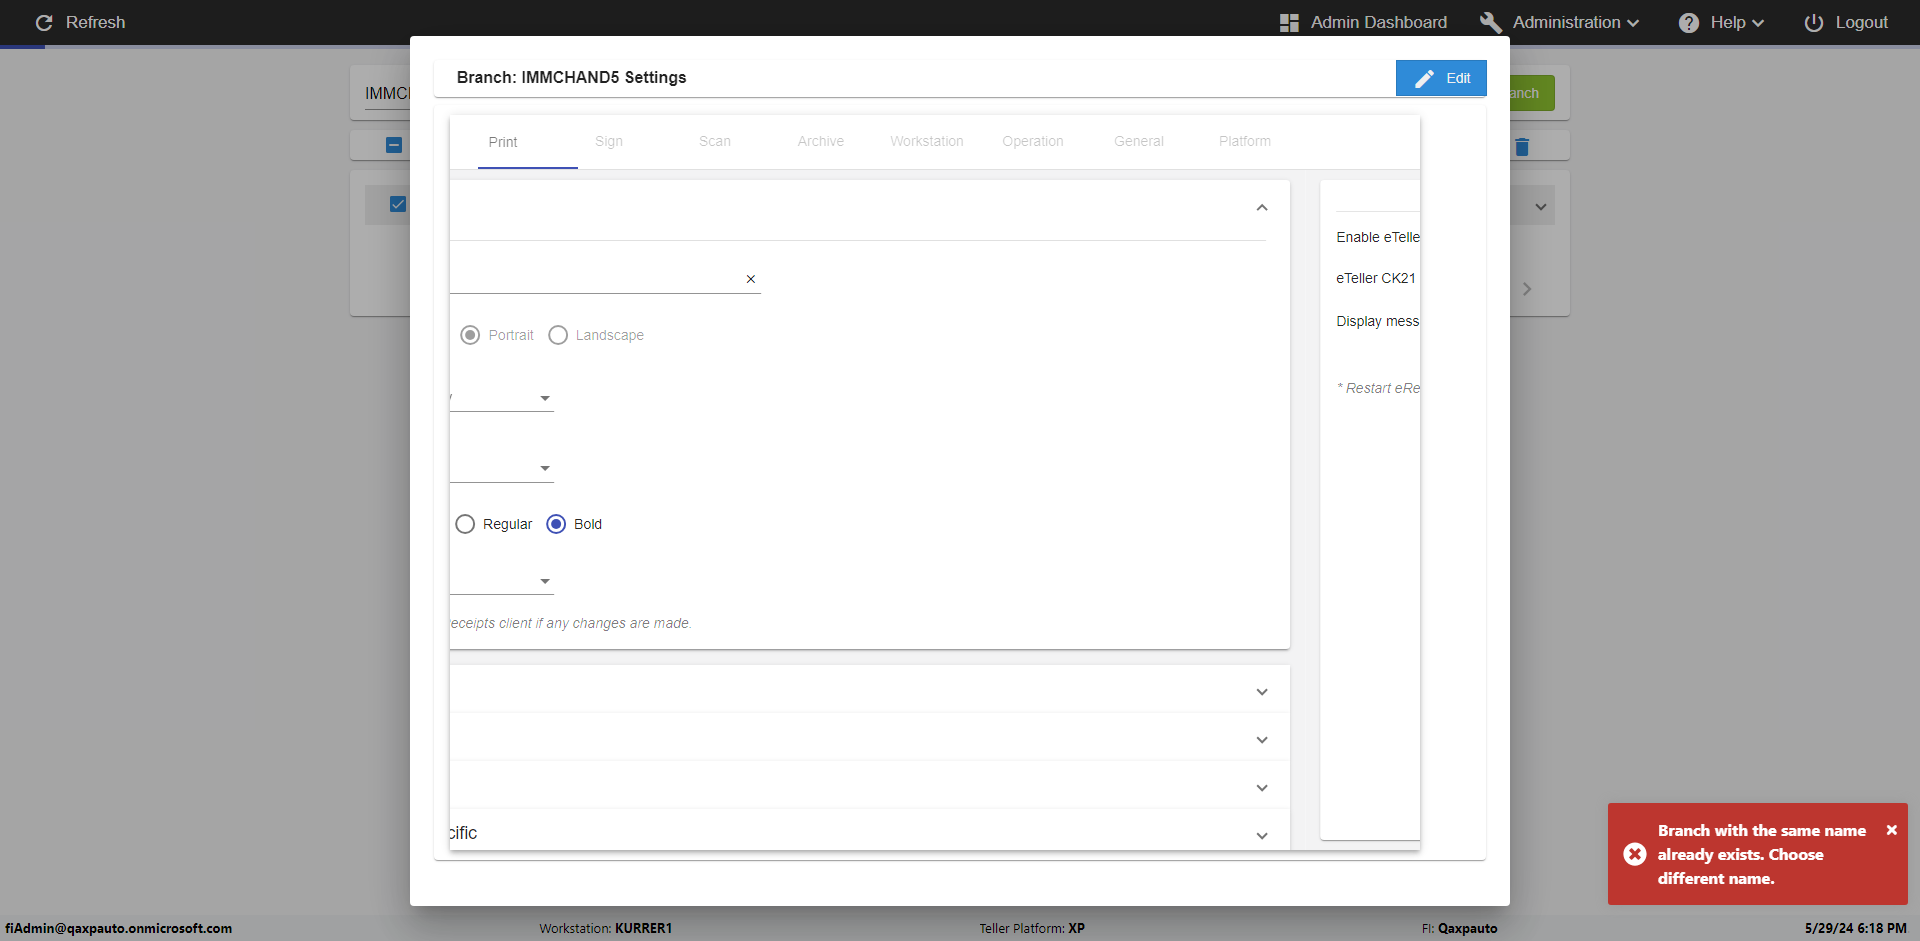Open the Admin Dashboard grid icon

pos(1289,23)
